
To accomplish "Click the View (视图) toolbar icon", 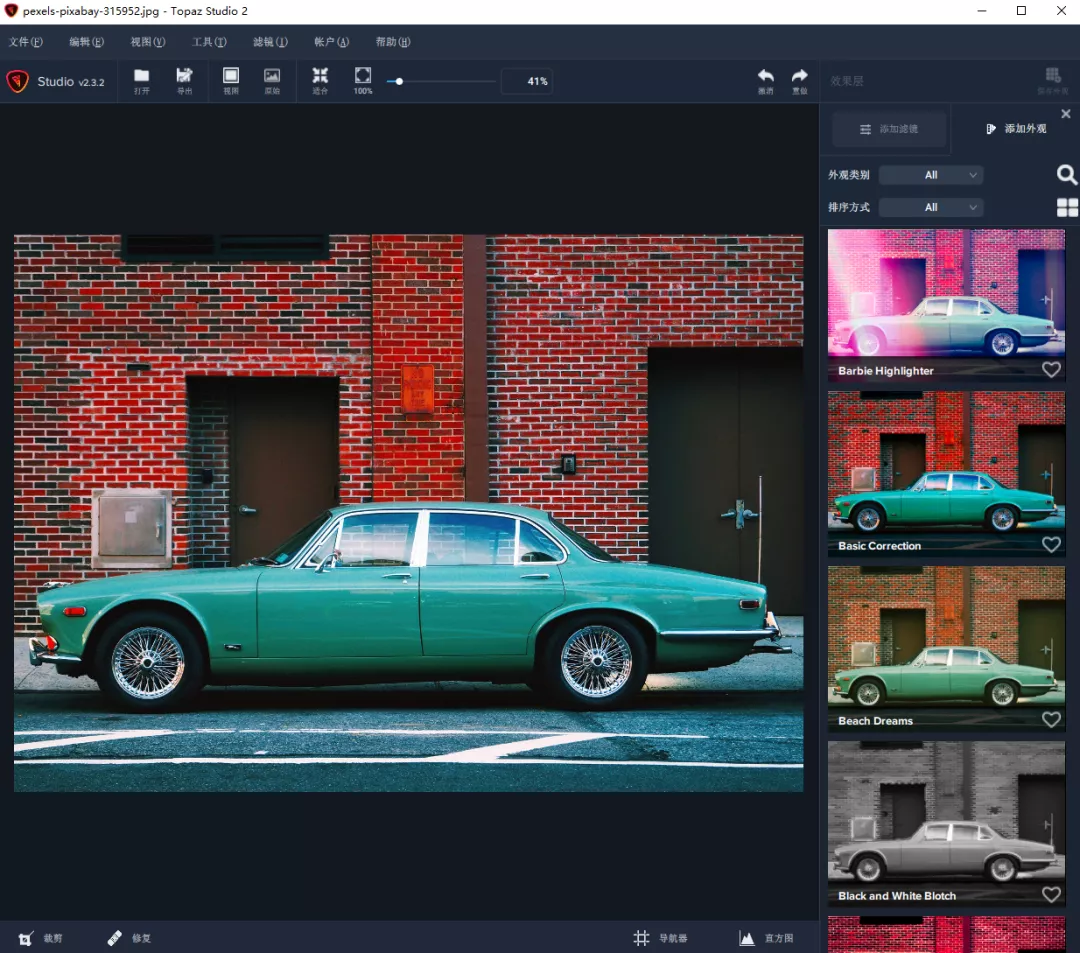I will (x=231, y=77).
